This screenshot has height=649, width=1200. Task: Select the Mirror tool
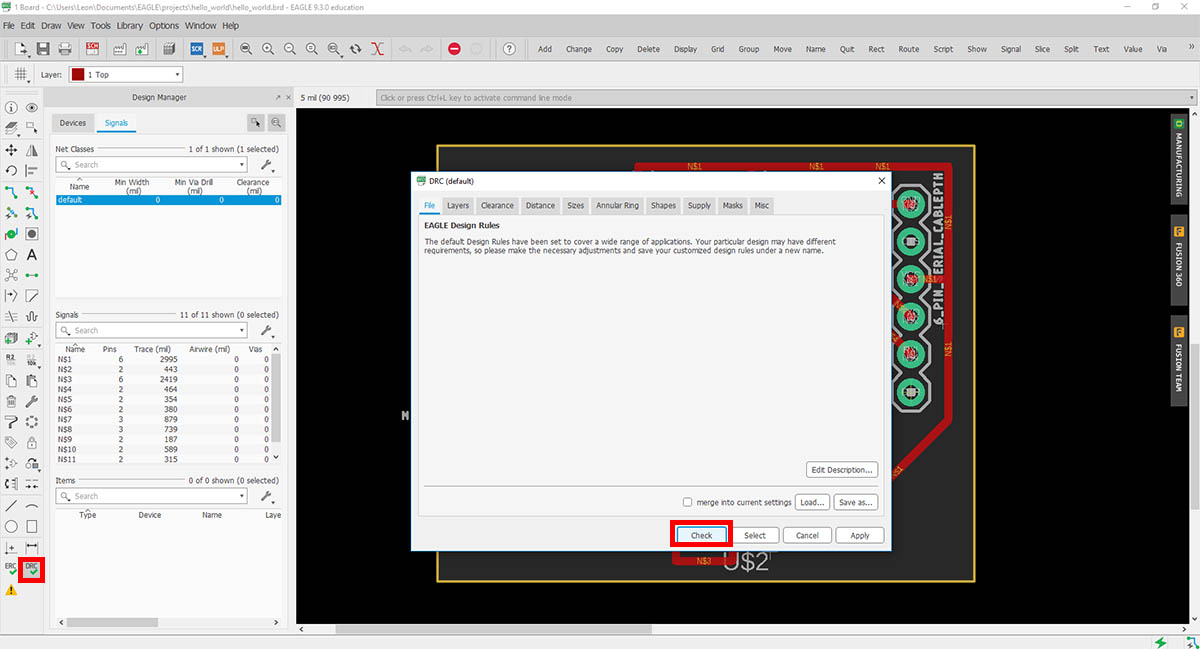pos(32,150)
